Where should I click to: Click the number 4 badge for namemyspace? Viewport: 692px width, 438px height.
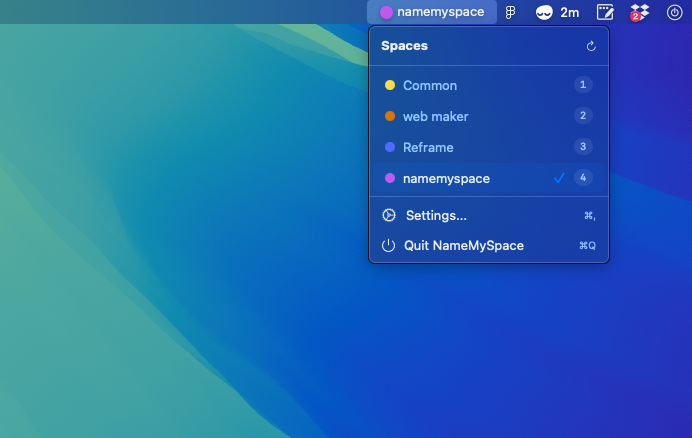(x=583, y=177)
